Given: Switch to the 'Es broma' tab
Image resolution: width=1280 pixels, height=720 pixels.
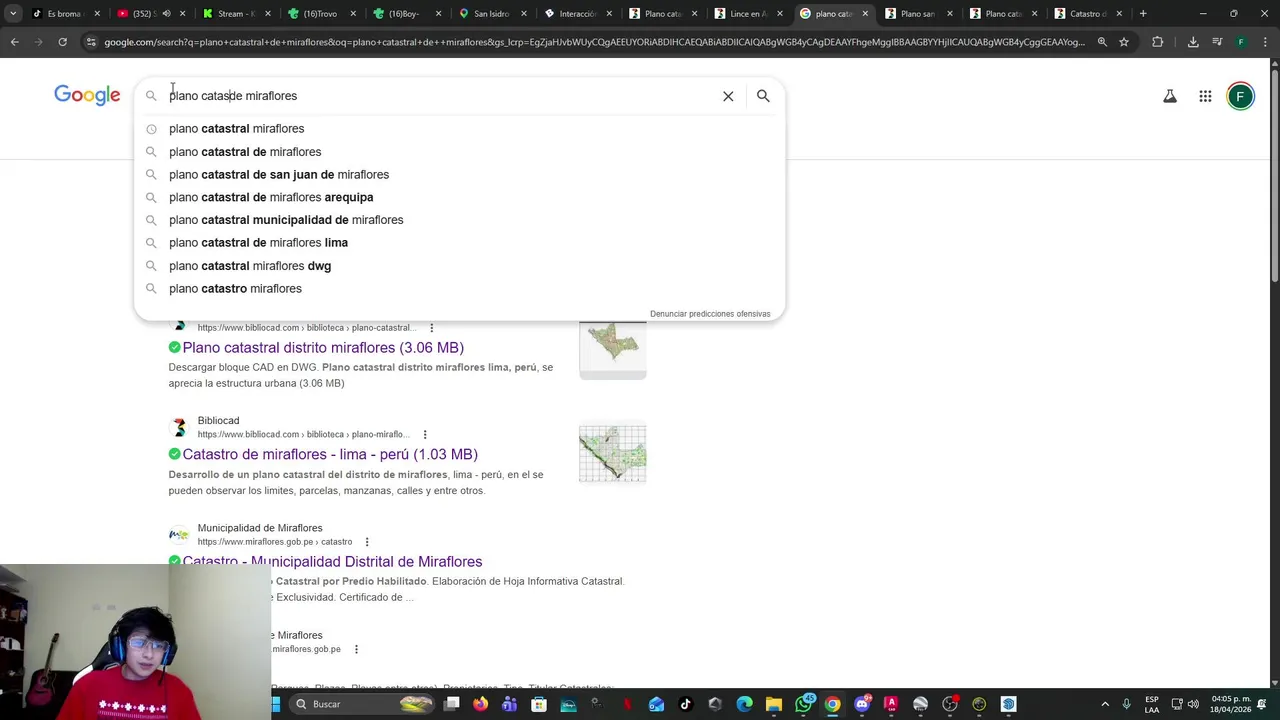Looking at the screenshot, I should 64,14.
